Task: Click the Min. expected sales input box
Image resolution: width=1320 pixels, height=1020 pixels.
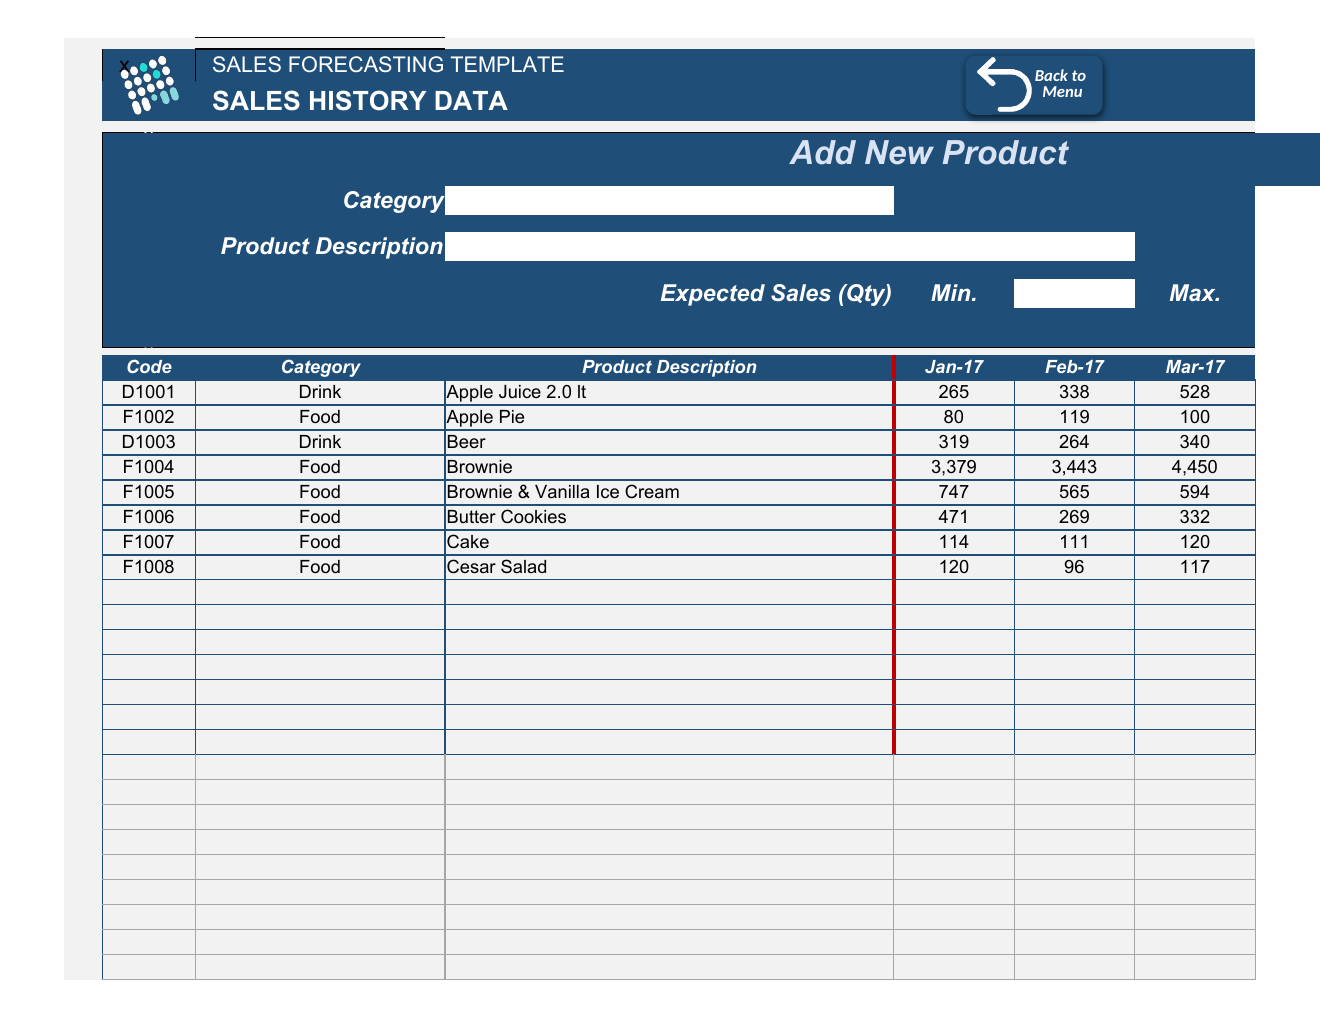Action: 1074,293
